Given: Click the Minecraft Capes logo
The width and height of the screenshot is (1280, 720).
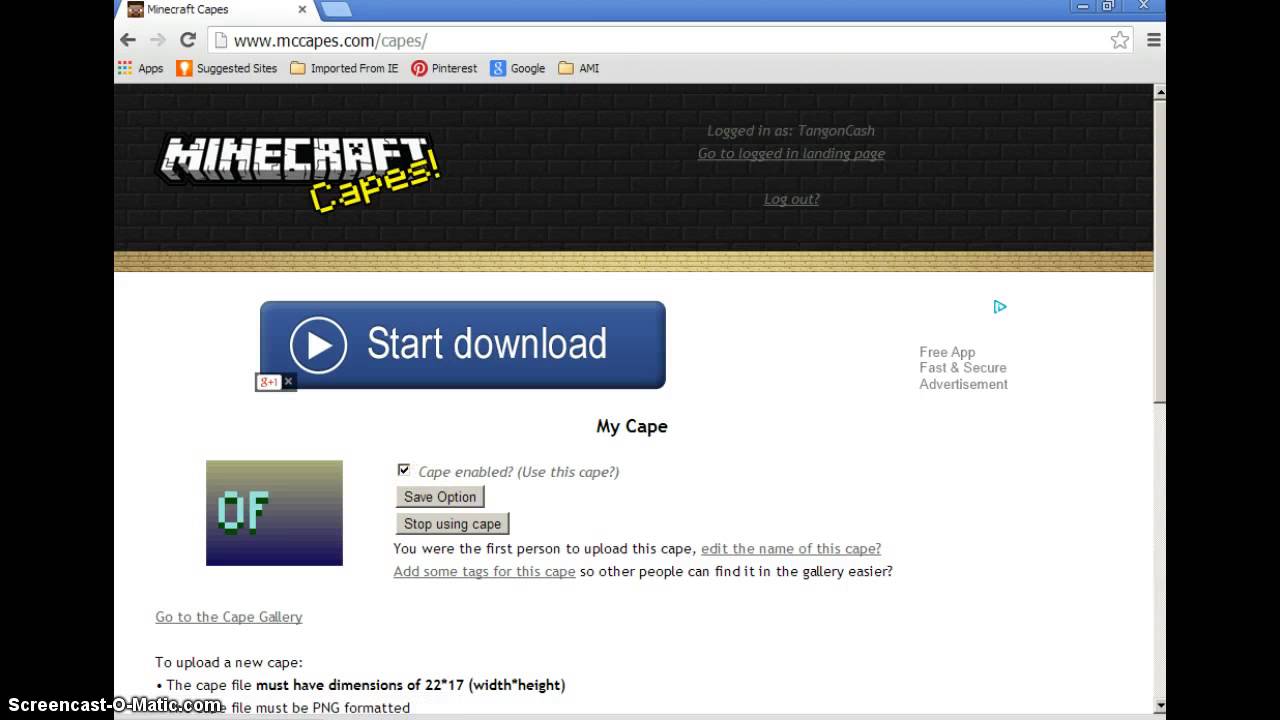Looking at the screenshot, I should 299,172.
